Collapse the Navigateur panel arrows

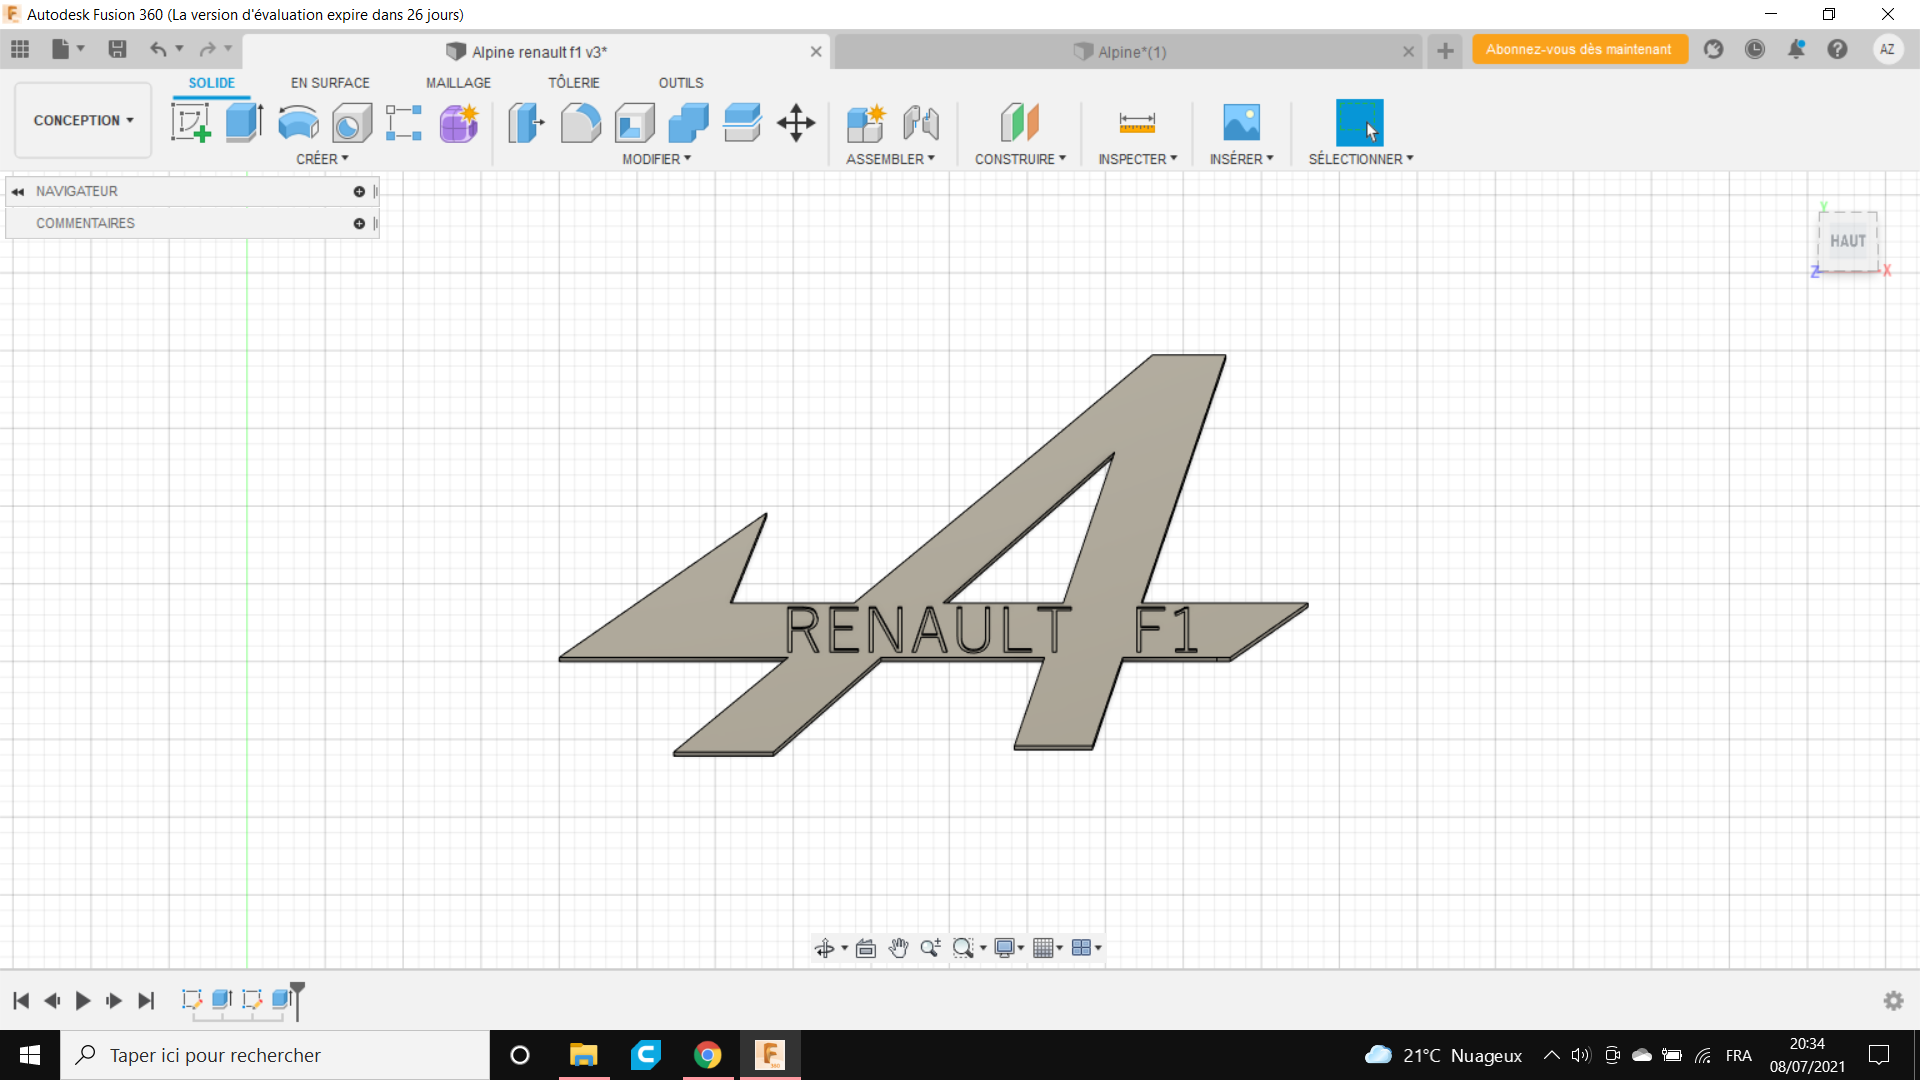point(18,191)
